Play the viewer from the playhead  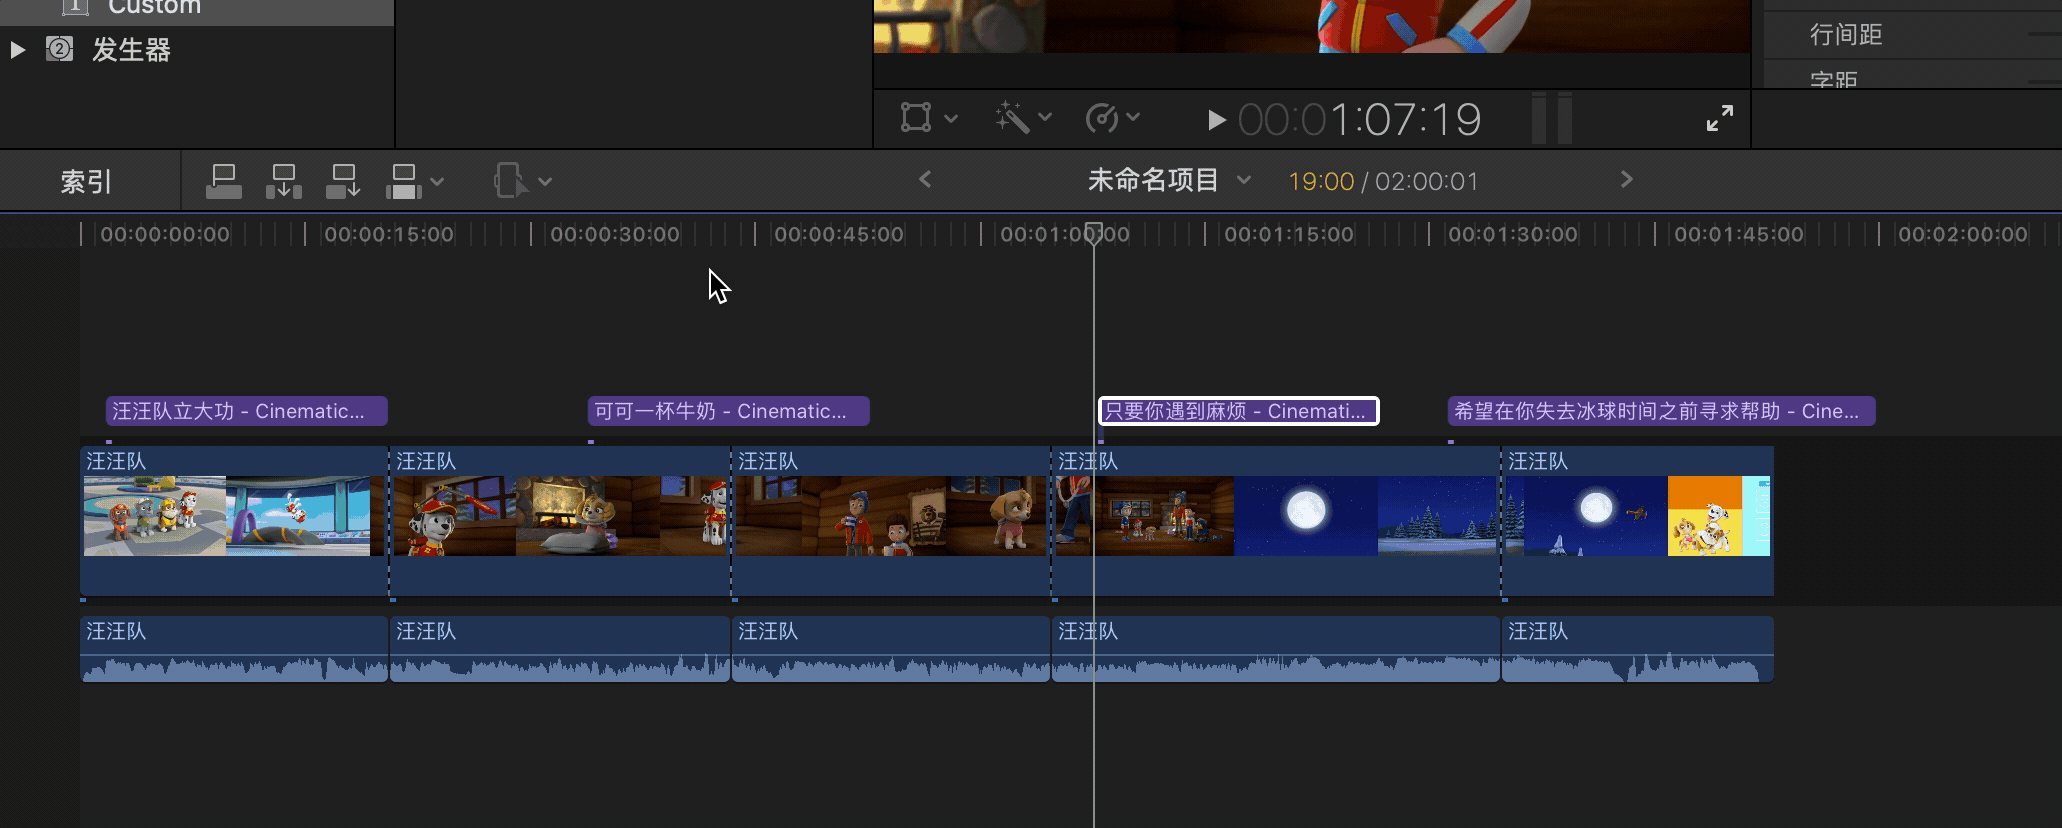(1216, 120)
